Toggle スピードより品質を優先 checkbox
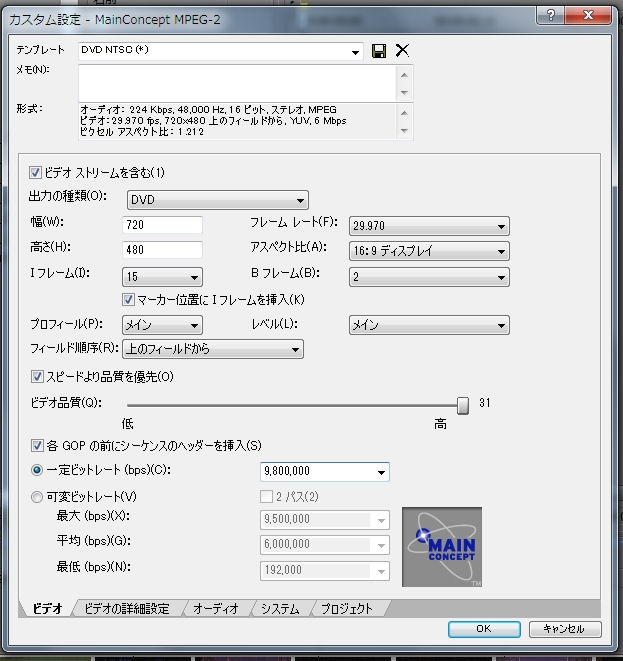Viewport: 623px width, 661px height. coord(37,376)
